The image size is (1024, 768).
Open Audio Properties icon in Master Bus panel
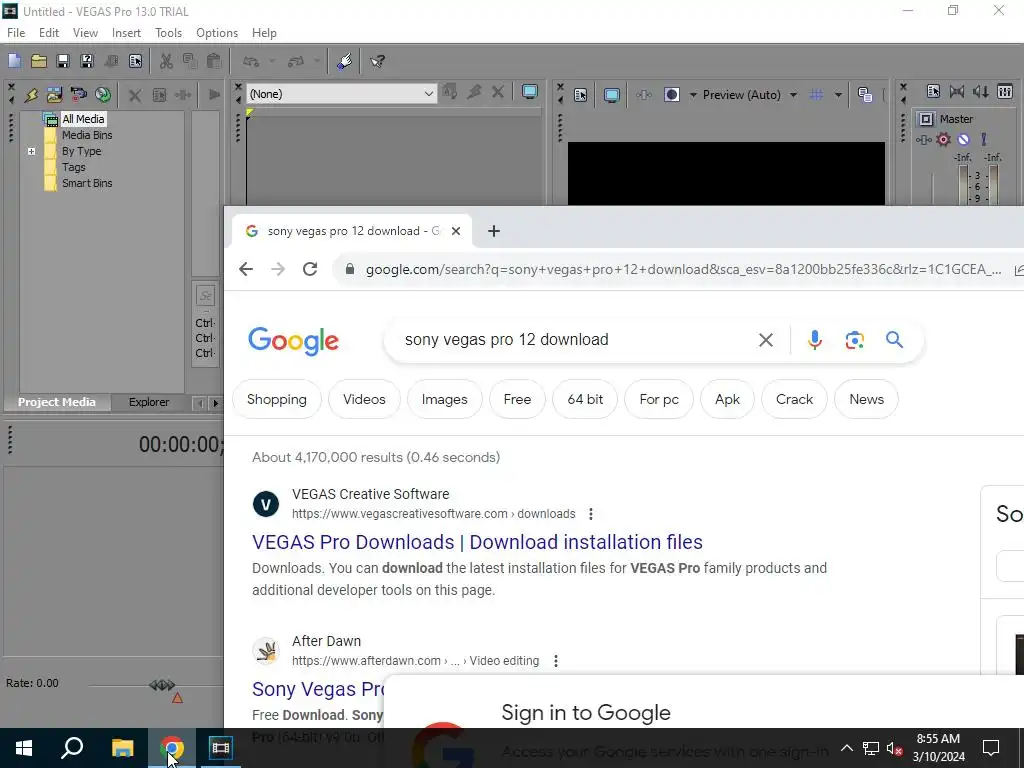[933, 92]
